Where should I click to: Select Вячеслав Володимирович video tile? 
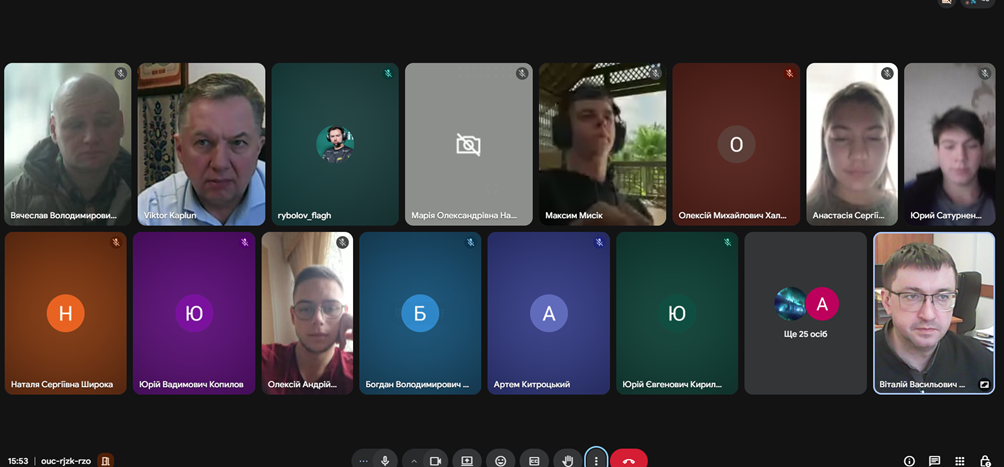(68, 144)
